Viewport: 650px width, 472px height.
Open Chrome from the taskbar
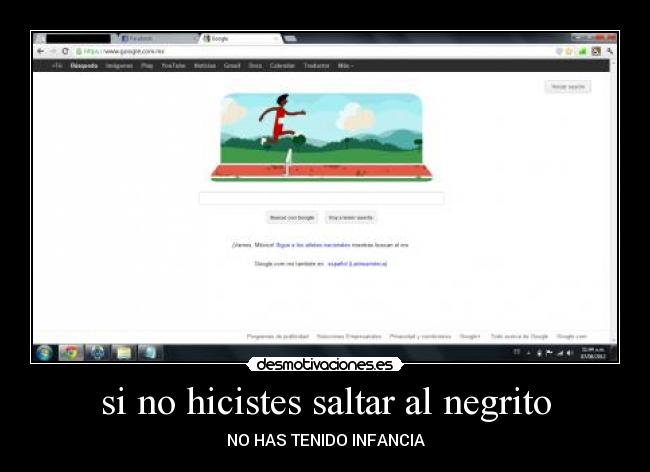click(x=71, y=353)
